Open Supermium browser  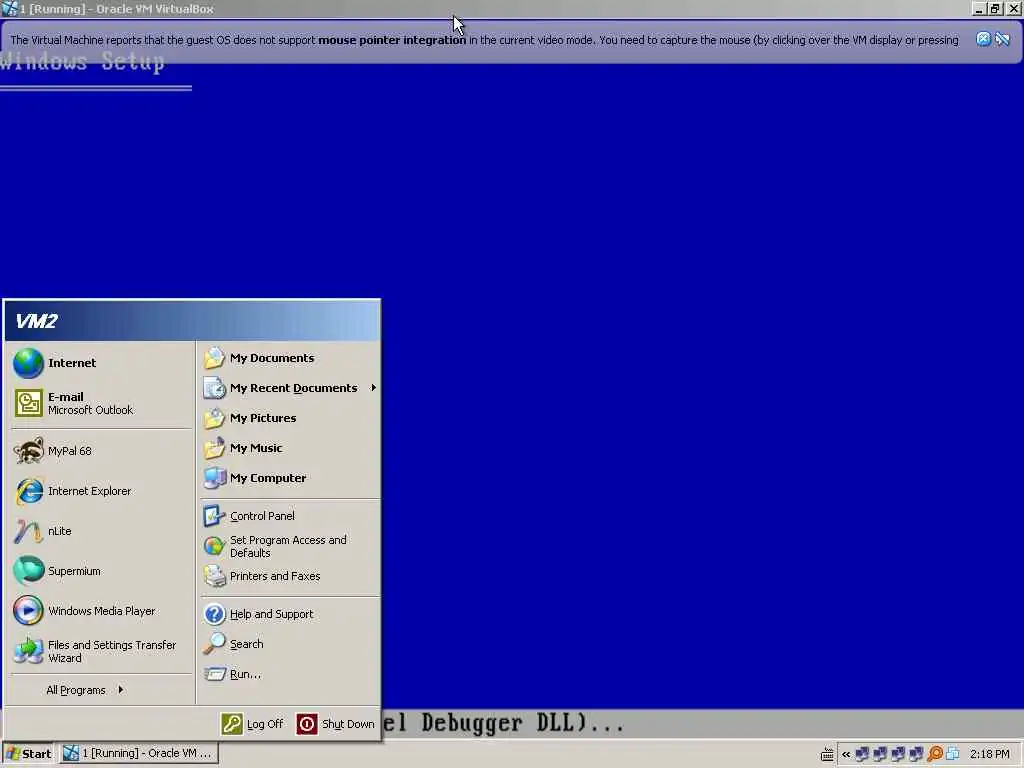tap(100, 571)
